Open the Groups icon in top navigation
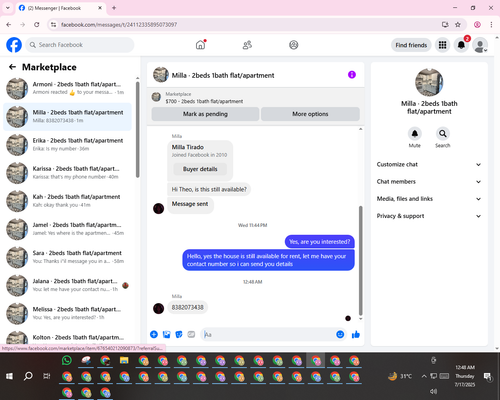This screenshot has height=400, width=500. pos(294,45)
